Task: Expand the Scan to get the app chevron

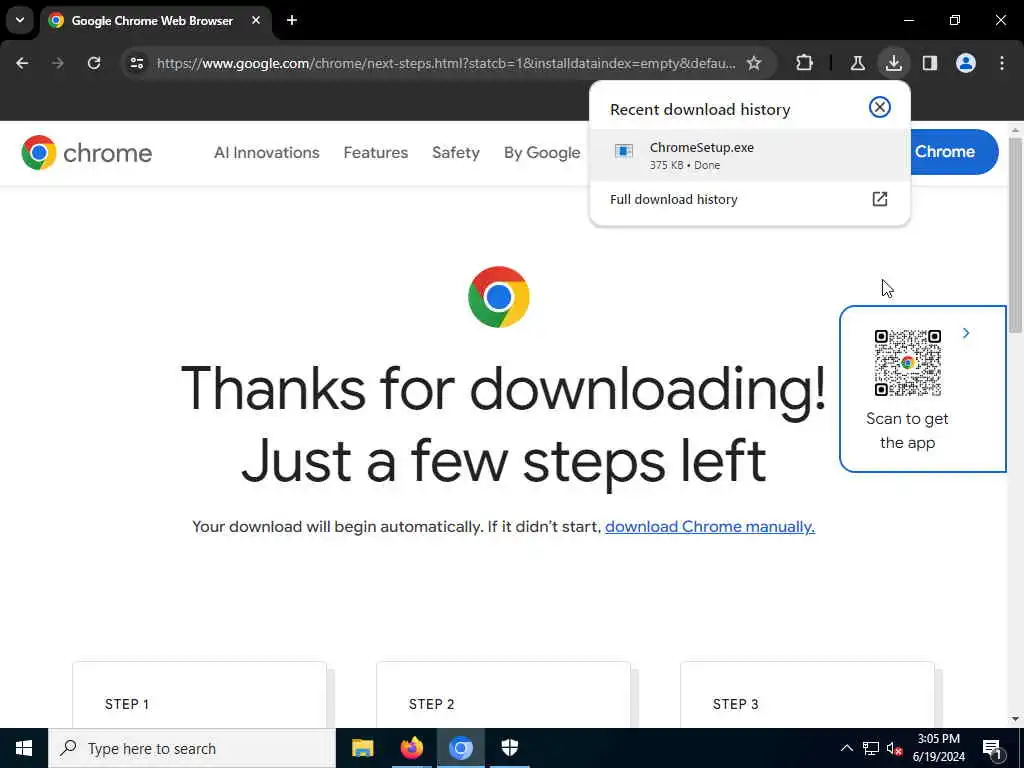Action: point(966,333)
